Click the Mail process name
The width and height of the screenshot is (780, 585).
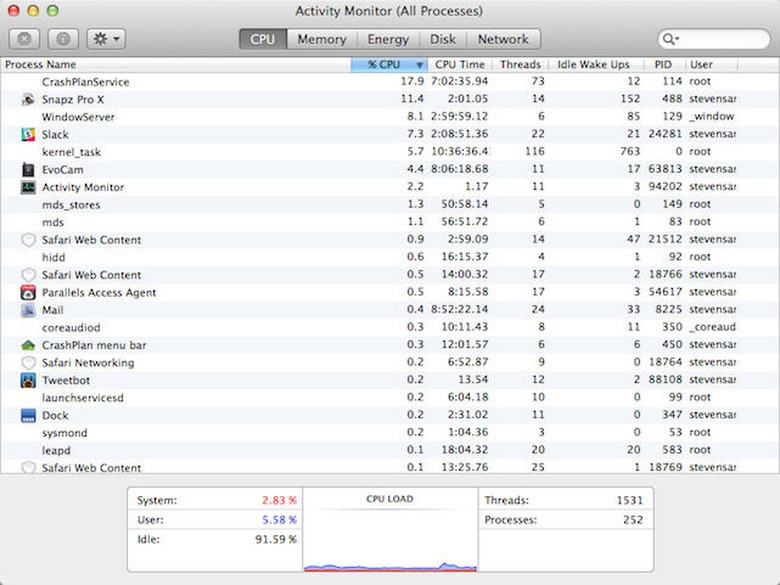tap(53, 310)
